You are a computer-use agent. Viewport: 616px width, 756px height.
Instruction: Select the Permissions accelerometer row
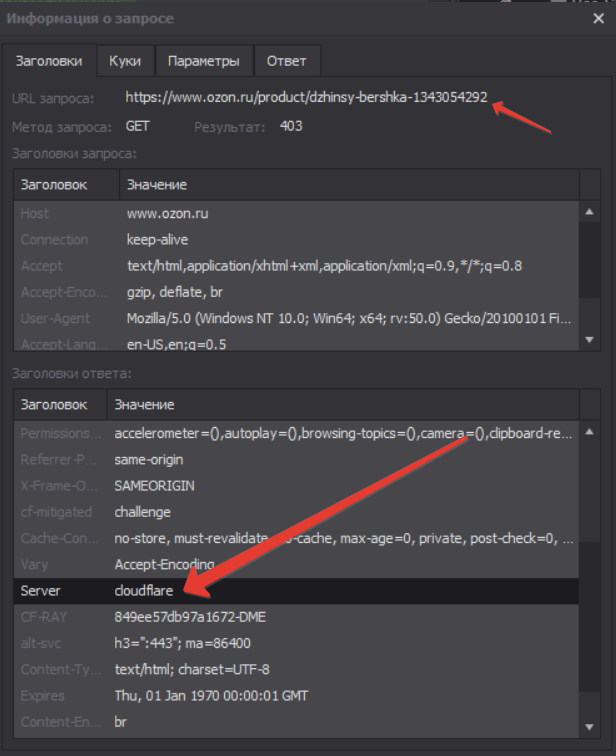[x=296, y=433]
